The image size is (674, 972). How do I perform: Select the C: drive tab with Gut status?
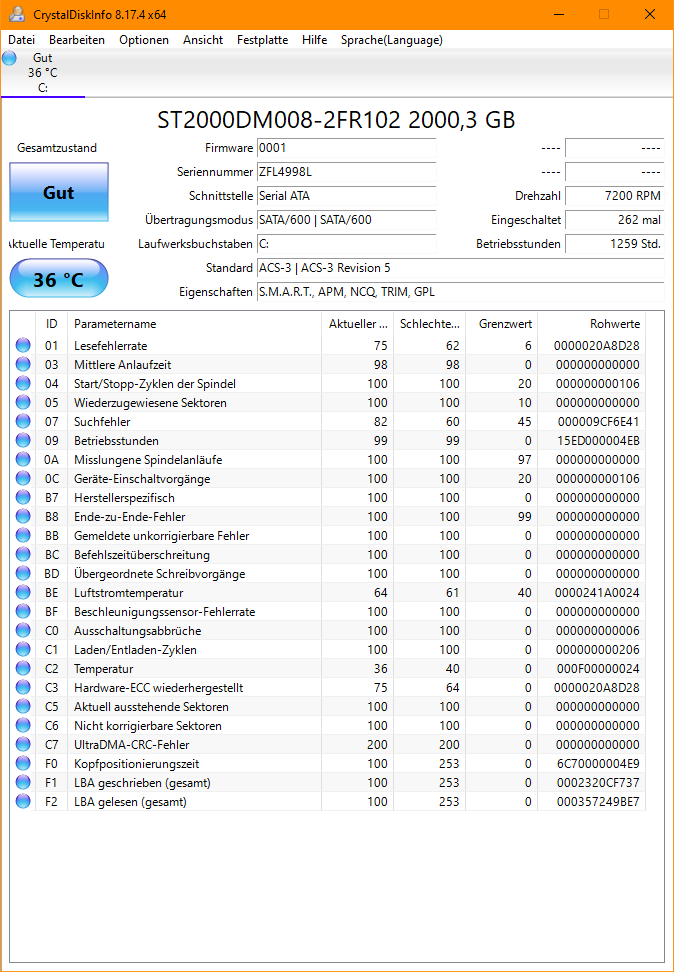[x=43, y=73]
